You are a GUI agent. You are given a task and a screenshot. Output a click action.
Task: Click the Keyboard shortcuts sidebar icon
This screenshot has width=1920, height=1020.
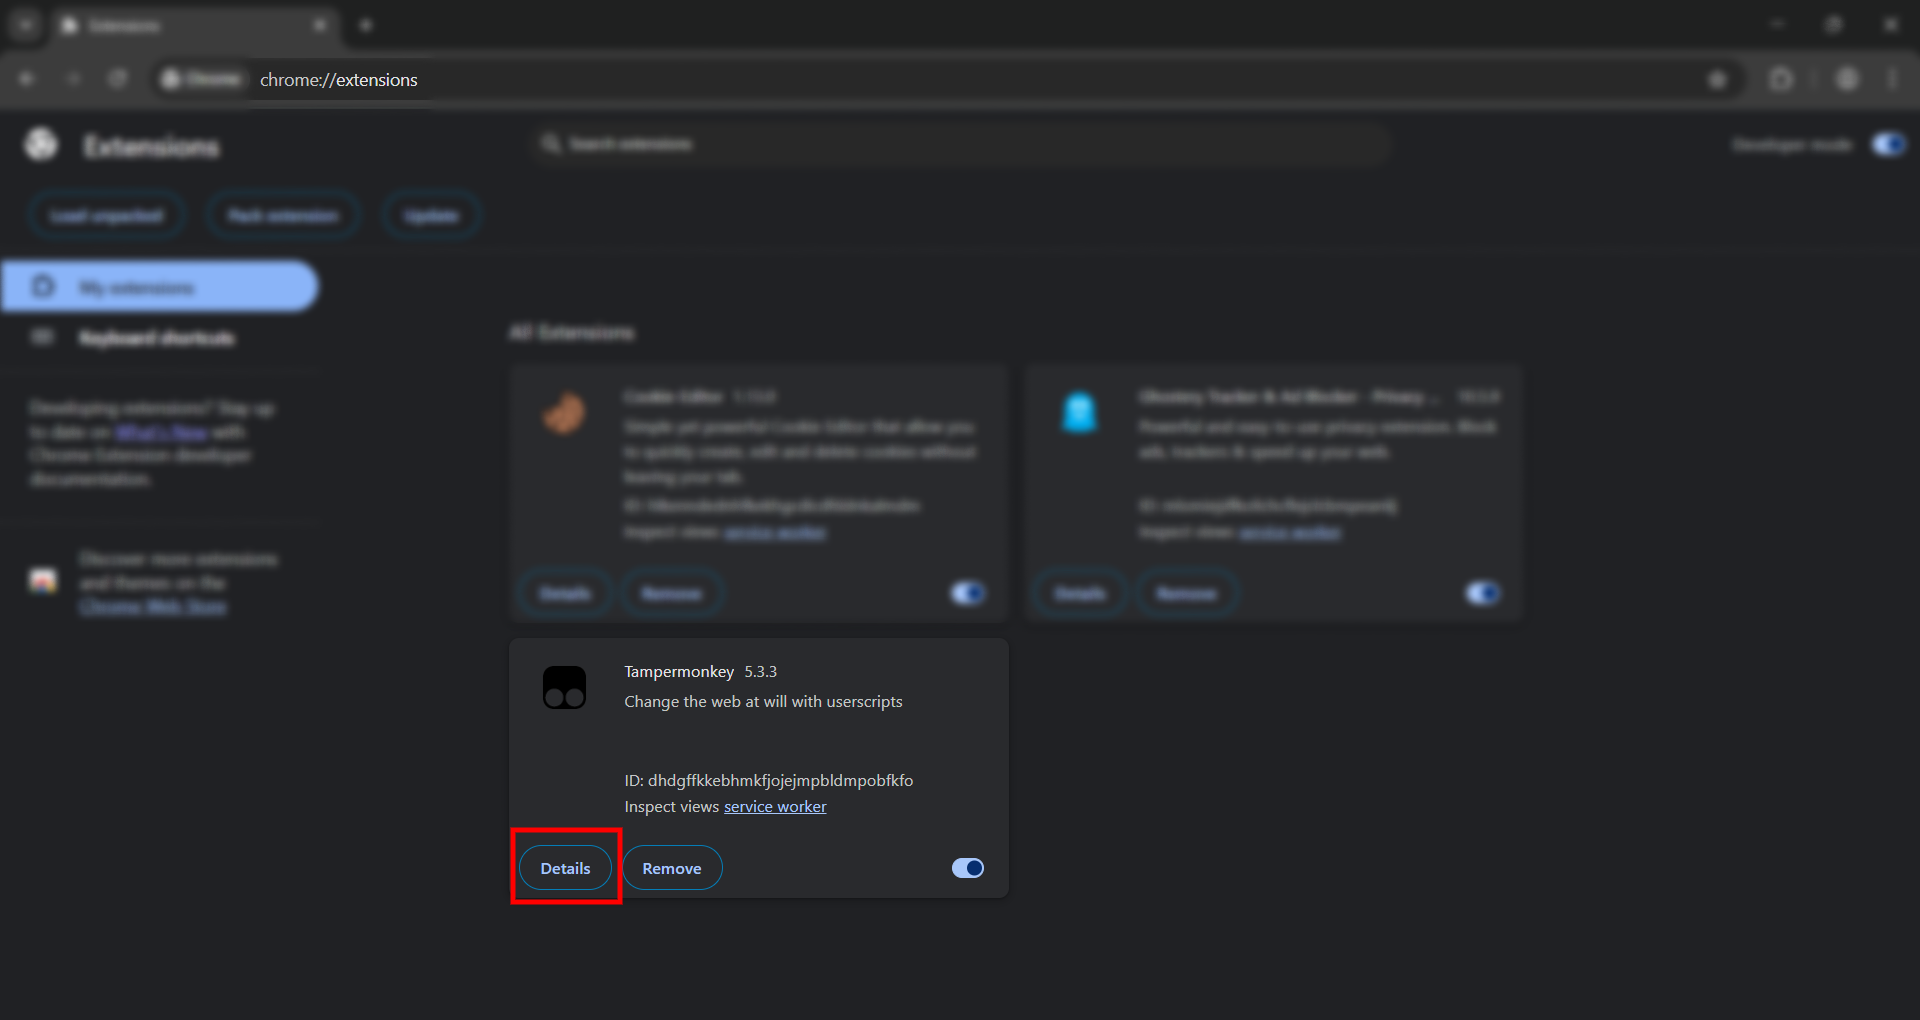42,337
